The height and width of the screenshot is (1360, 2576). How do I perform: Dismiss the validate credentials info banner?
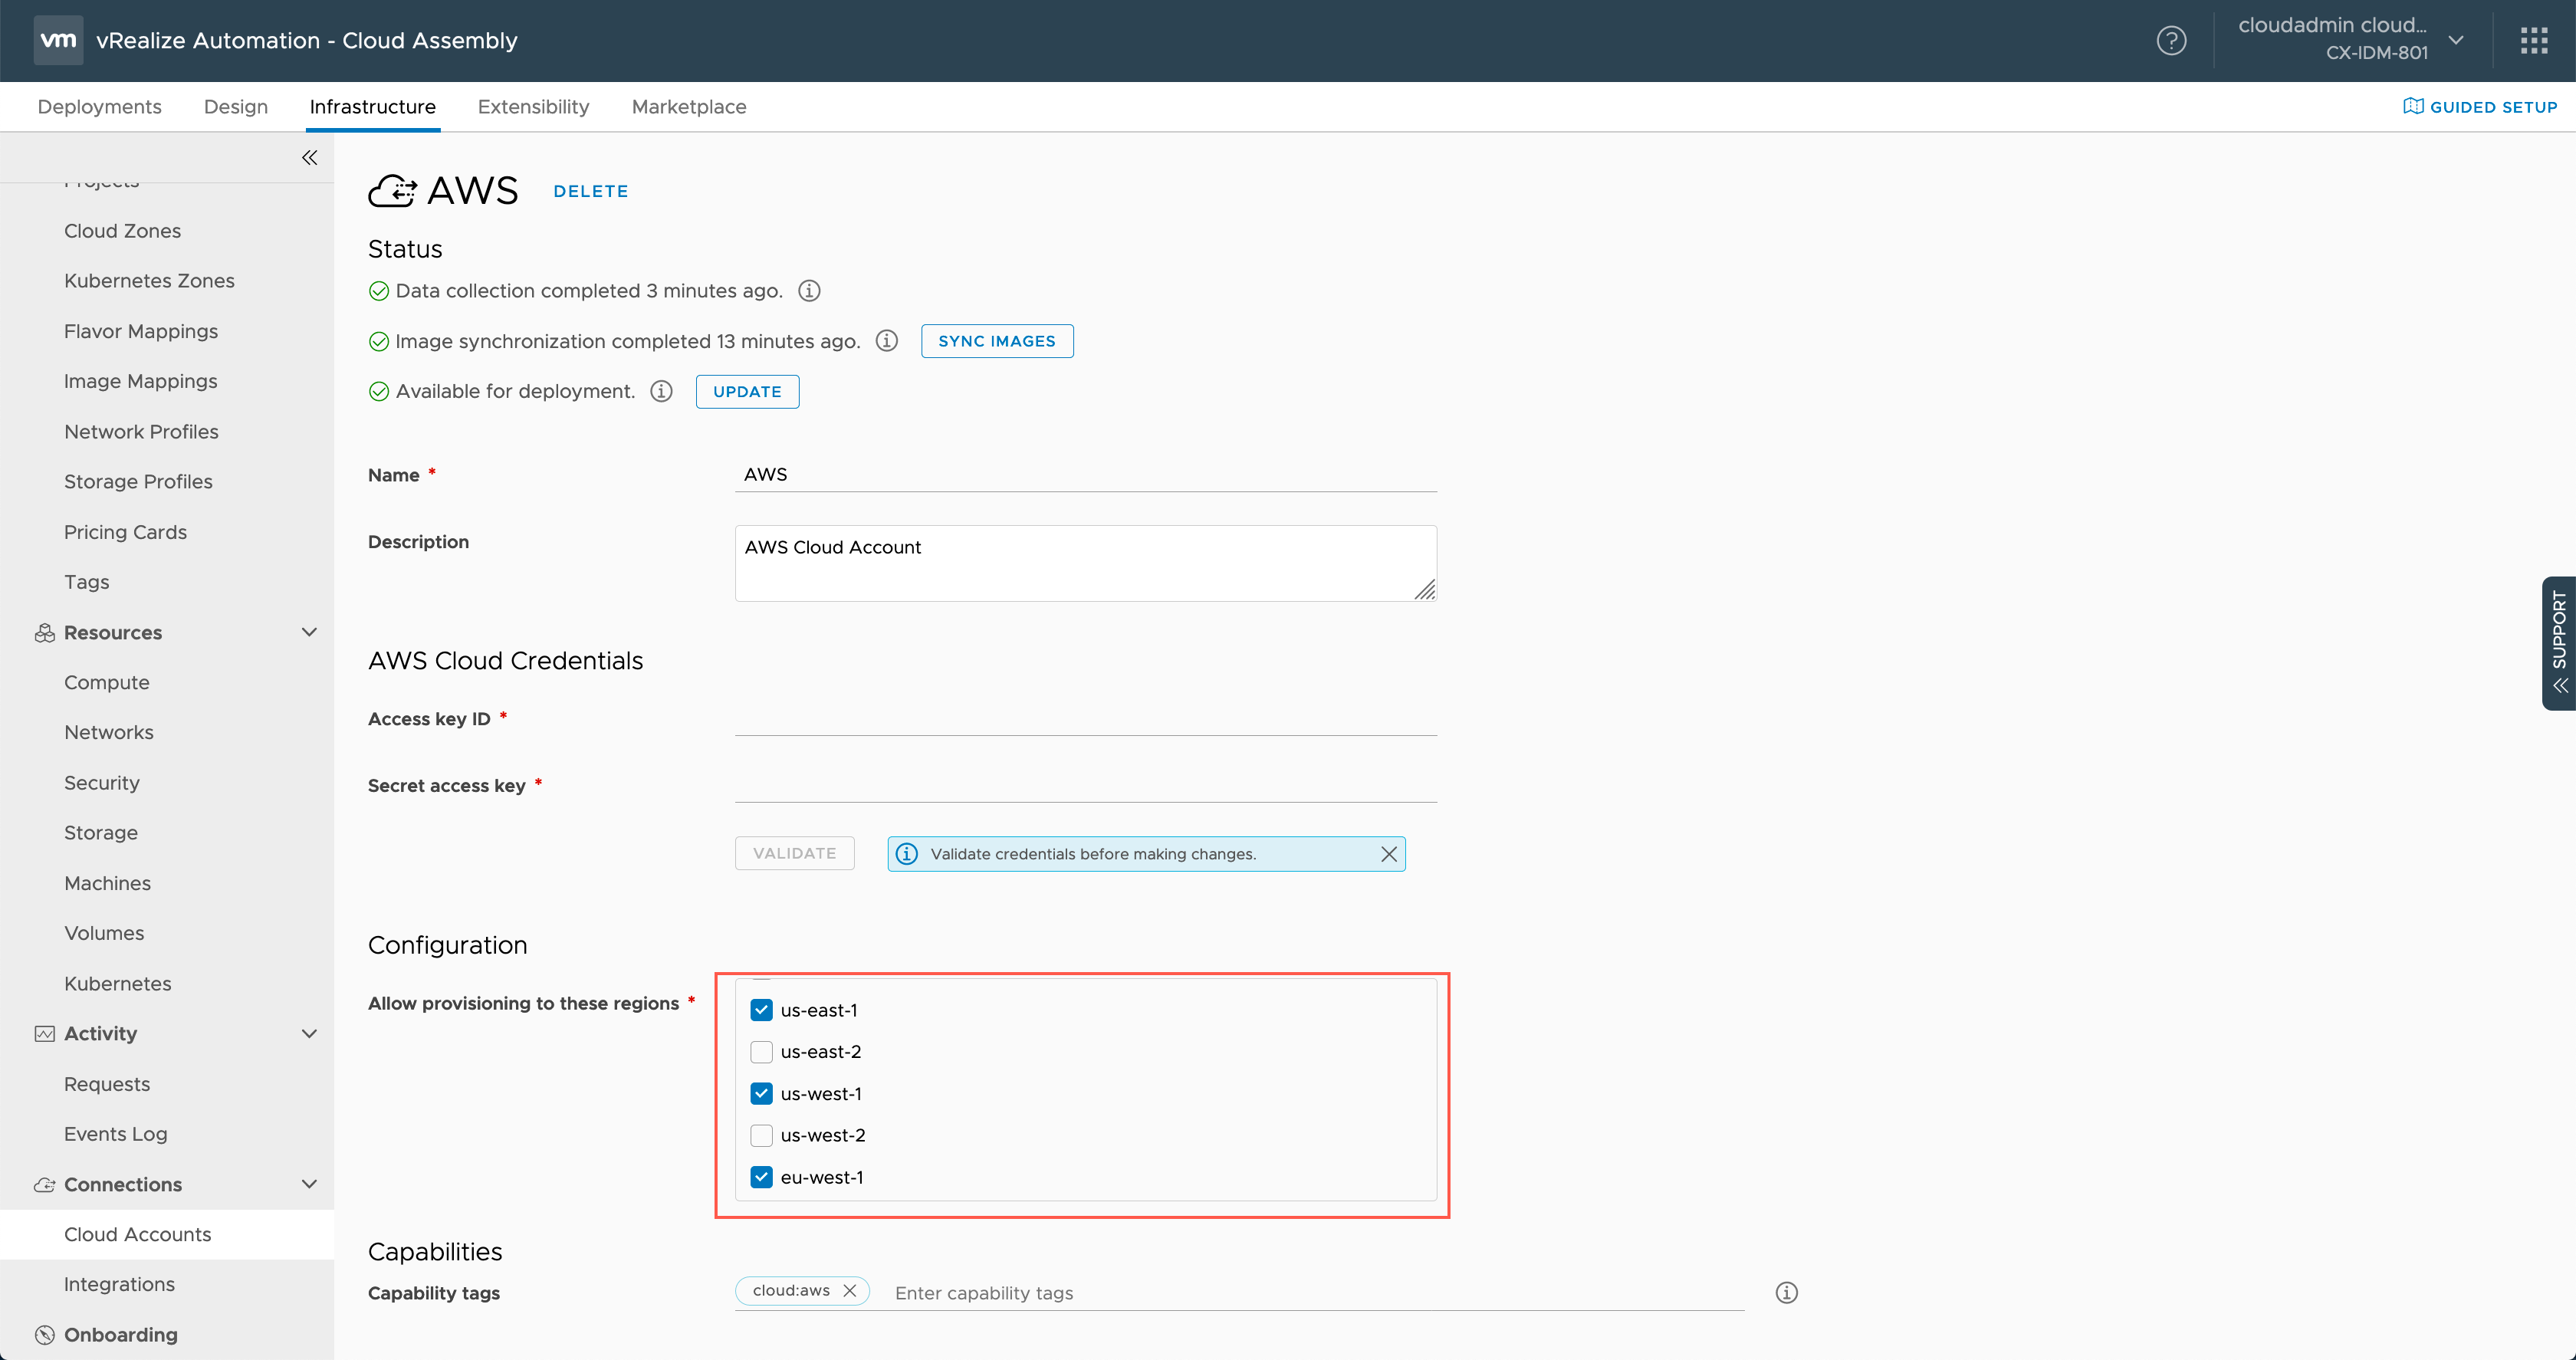click(1388, 854)
